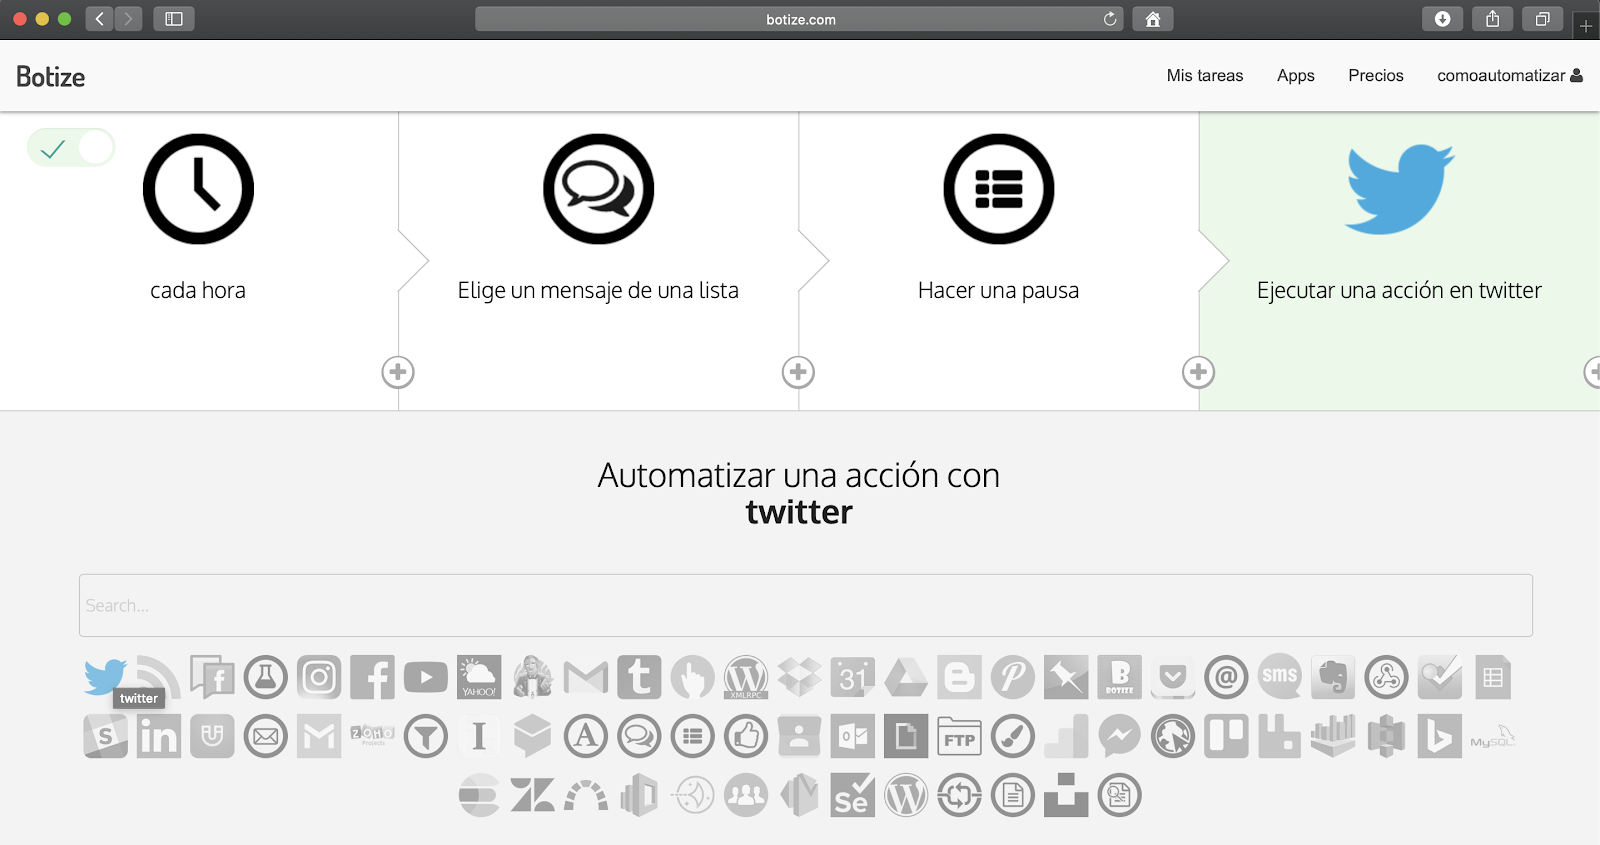Select the Facebook app icon
Image resolution: width=1600 pixels, height=845 pixels.
[372, 677]
